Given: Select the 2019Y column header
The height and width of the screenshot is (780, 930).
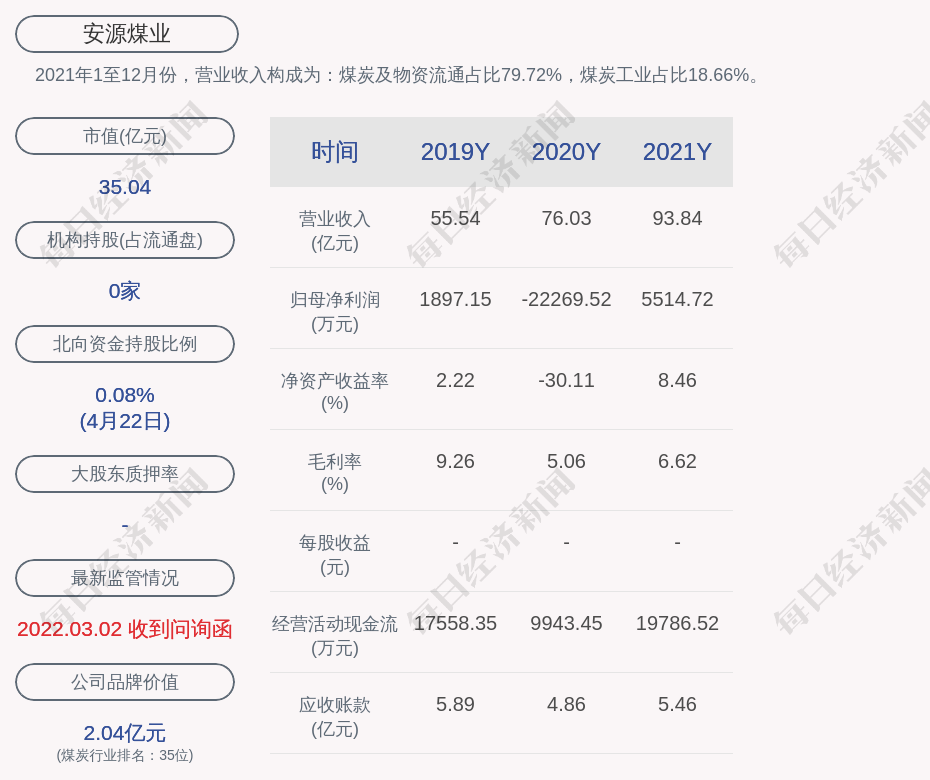Looking at the screenshot, I should 455,152.
